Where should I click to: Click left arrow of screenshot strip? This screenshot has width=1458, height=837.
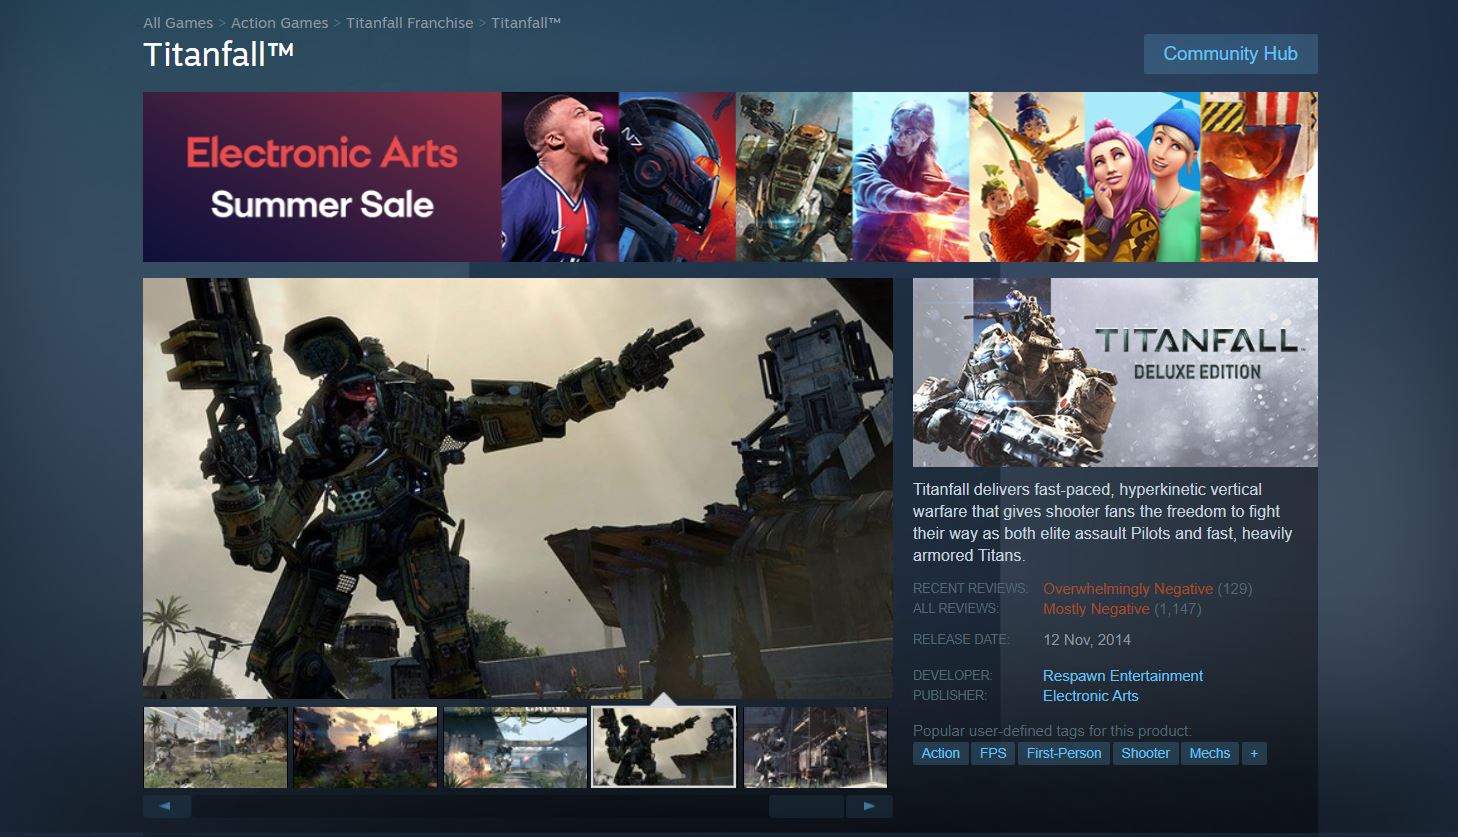pos(166,806)
